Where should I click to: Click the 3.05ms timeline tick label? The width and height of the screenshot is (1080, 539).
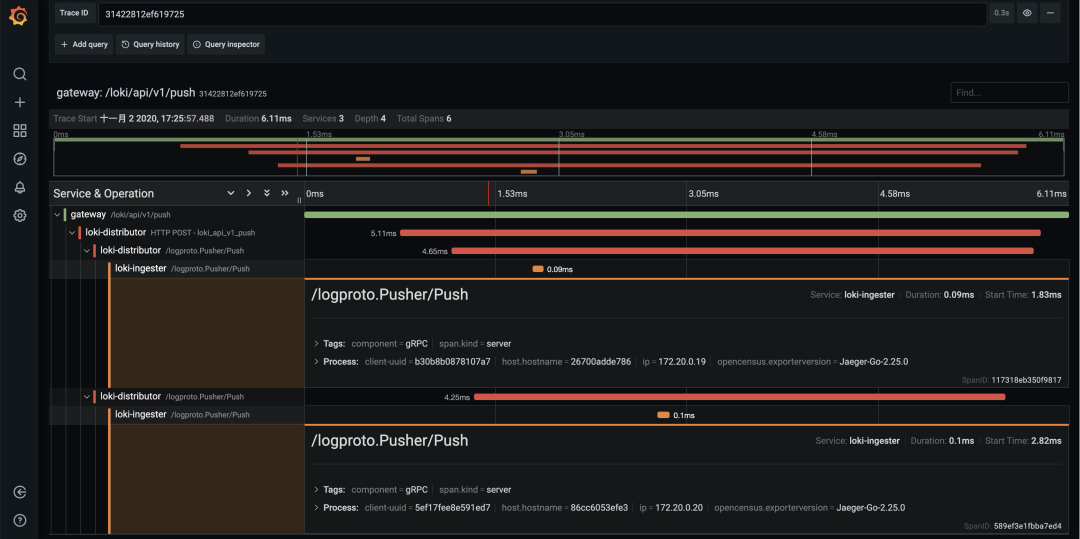tap(703, 194)
